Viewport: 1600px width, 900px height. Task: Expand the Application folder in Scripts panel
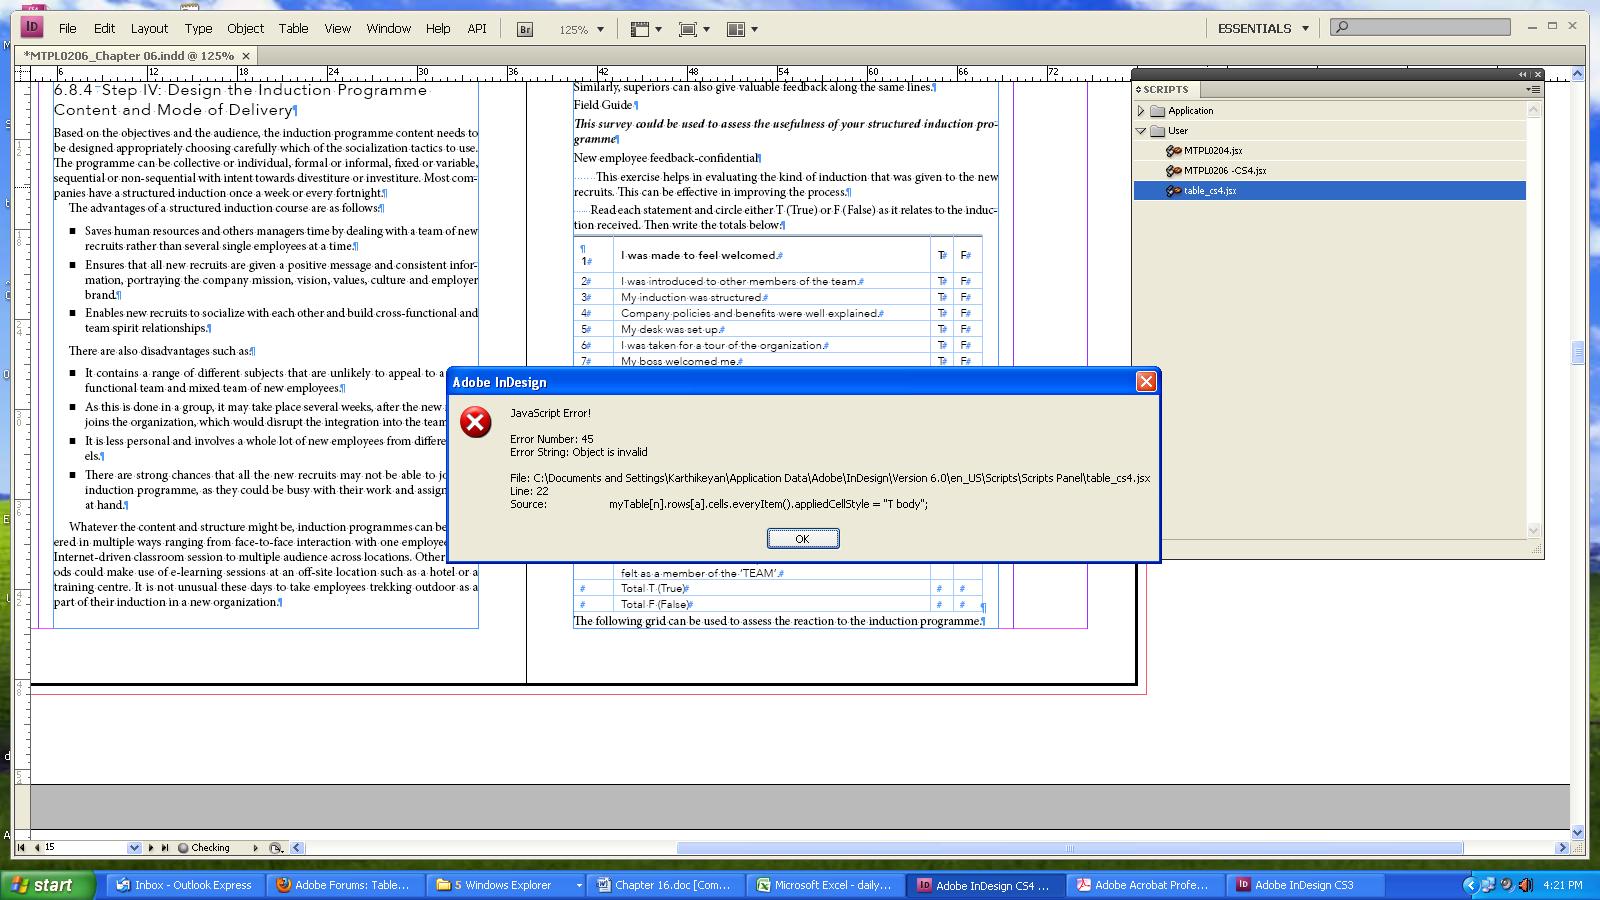click(1141, 111)
